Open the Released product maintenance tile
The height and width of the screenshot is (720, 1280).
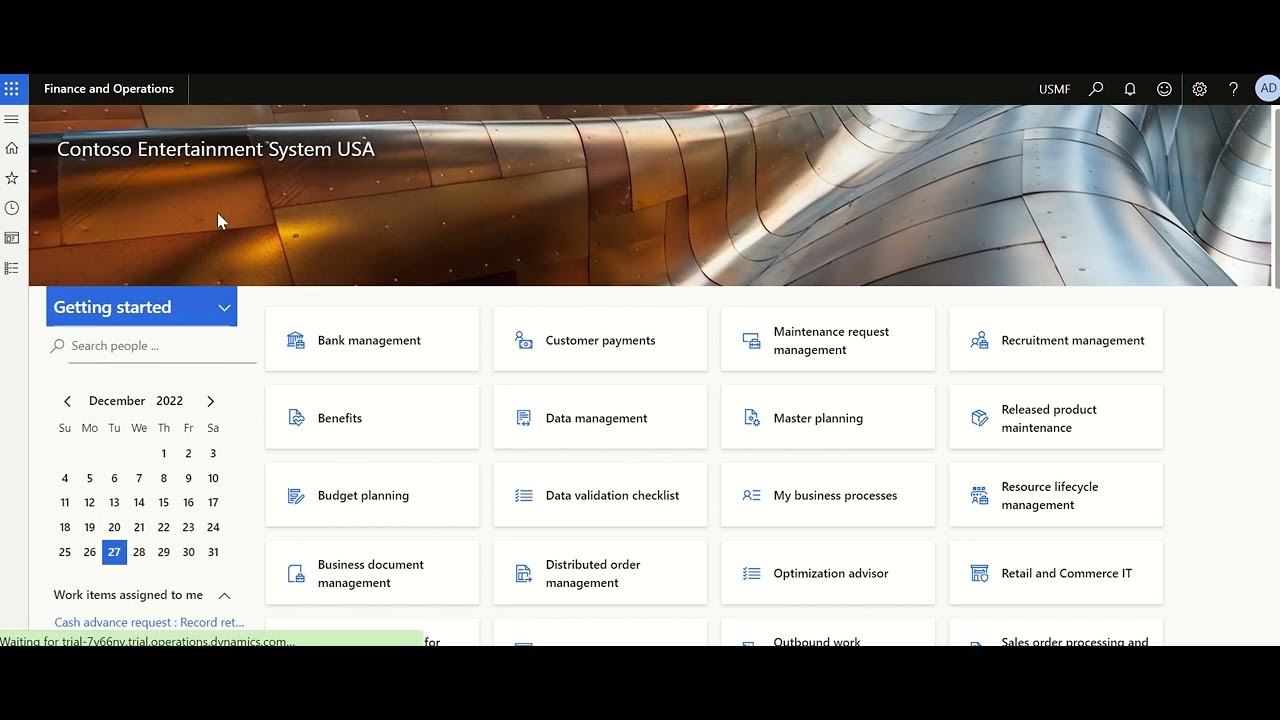pyautogui.click(x=1056, y=418)
